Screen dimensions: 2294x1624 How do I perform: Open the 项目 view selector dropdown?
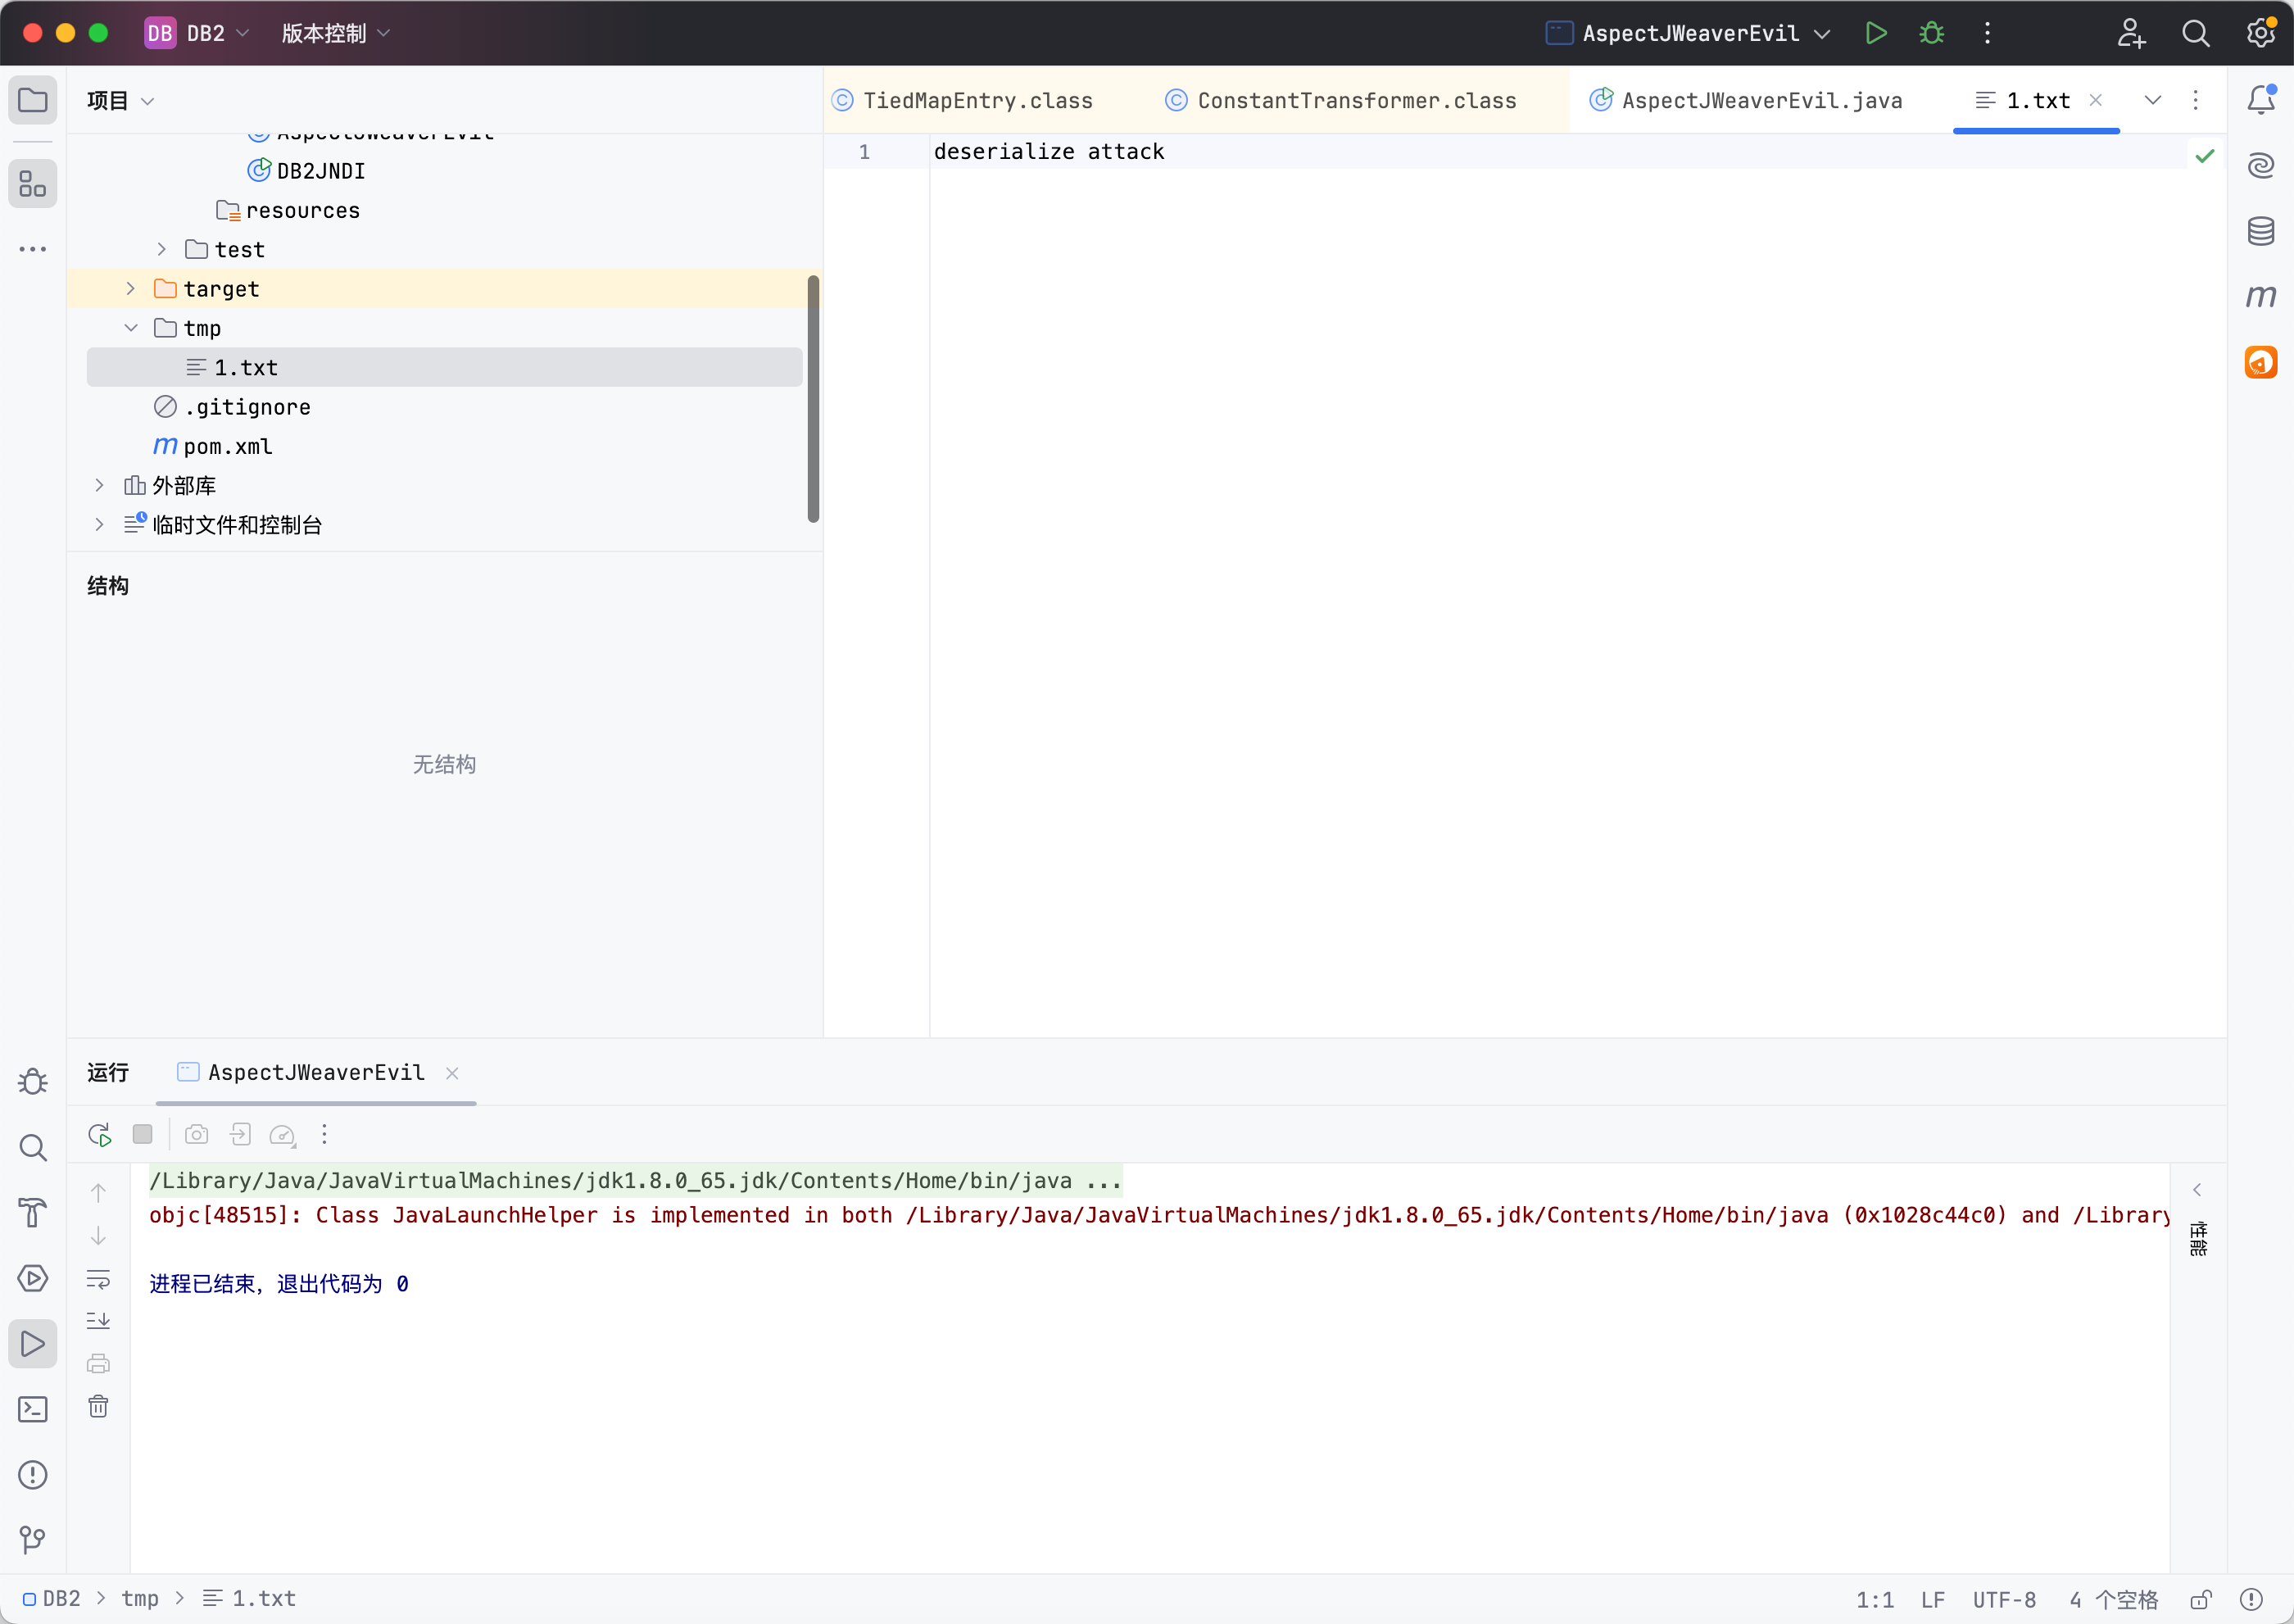pos(120,100)
